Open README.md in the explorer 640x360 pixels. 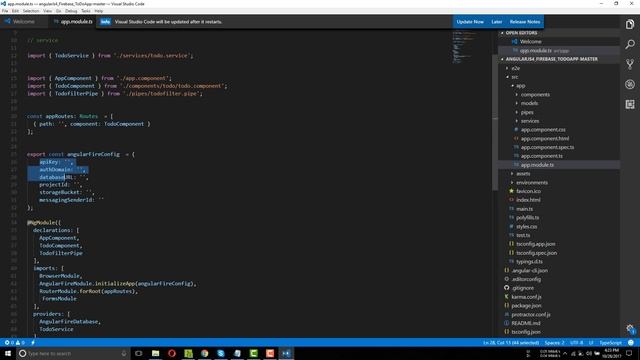tap(526, 323)
